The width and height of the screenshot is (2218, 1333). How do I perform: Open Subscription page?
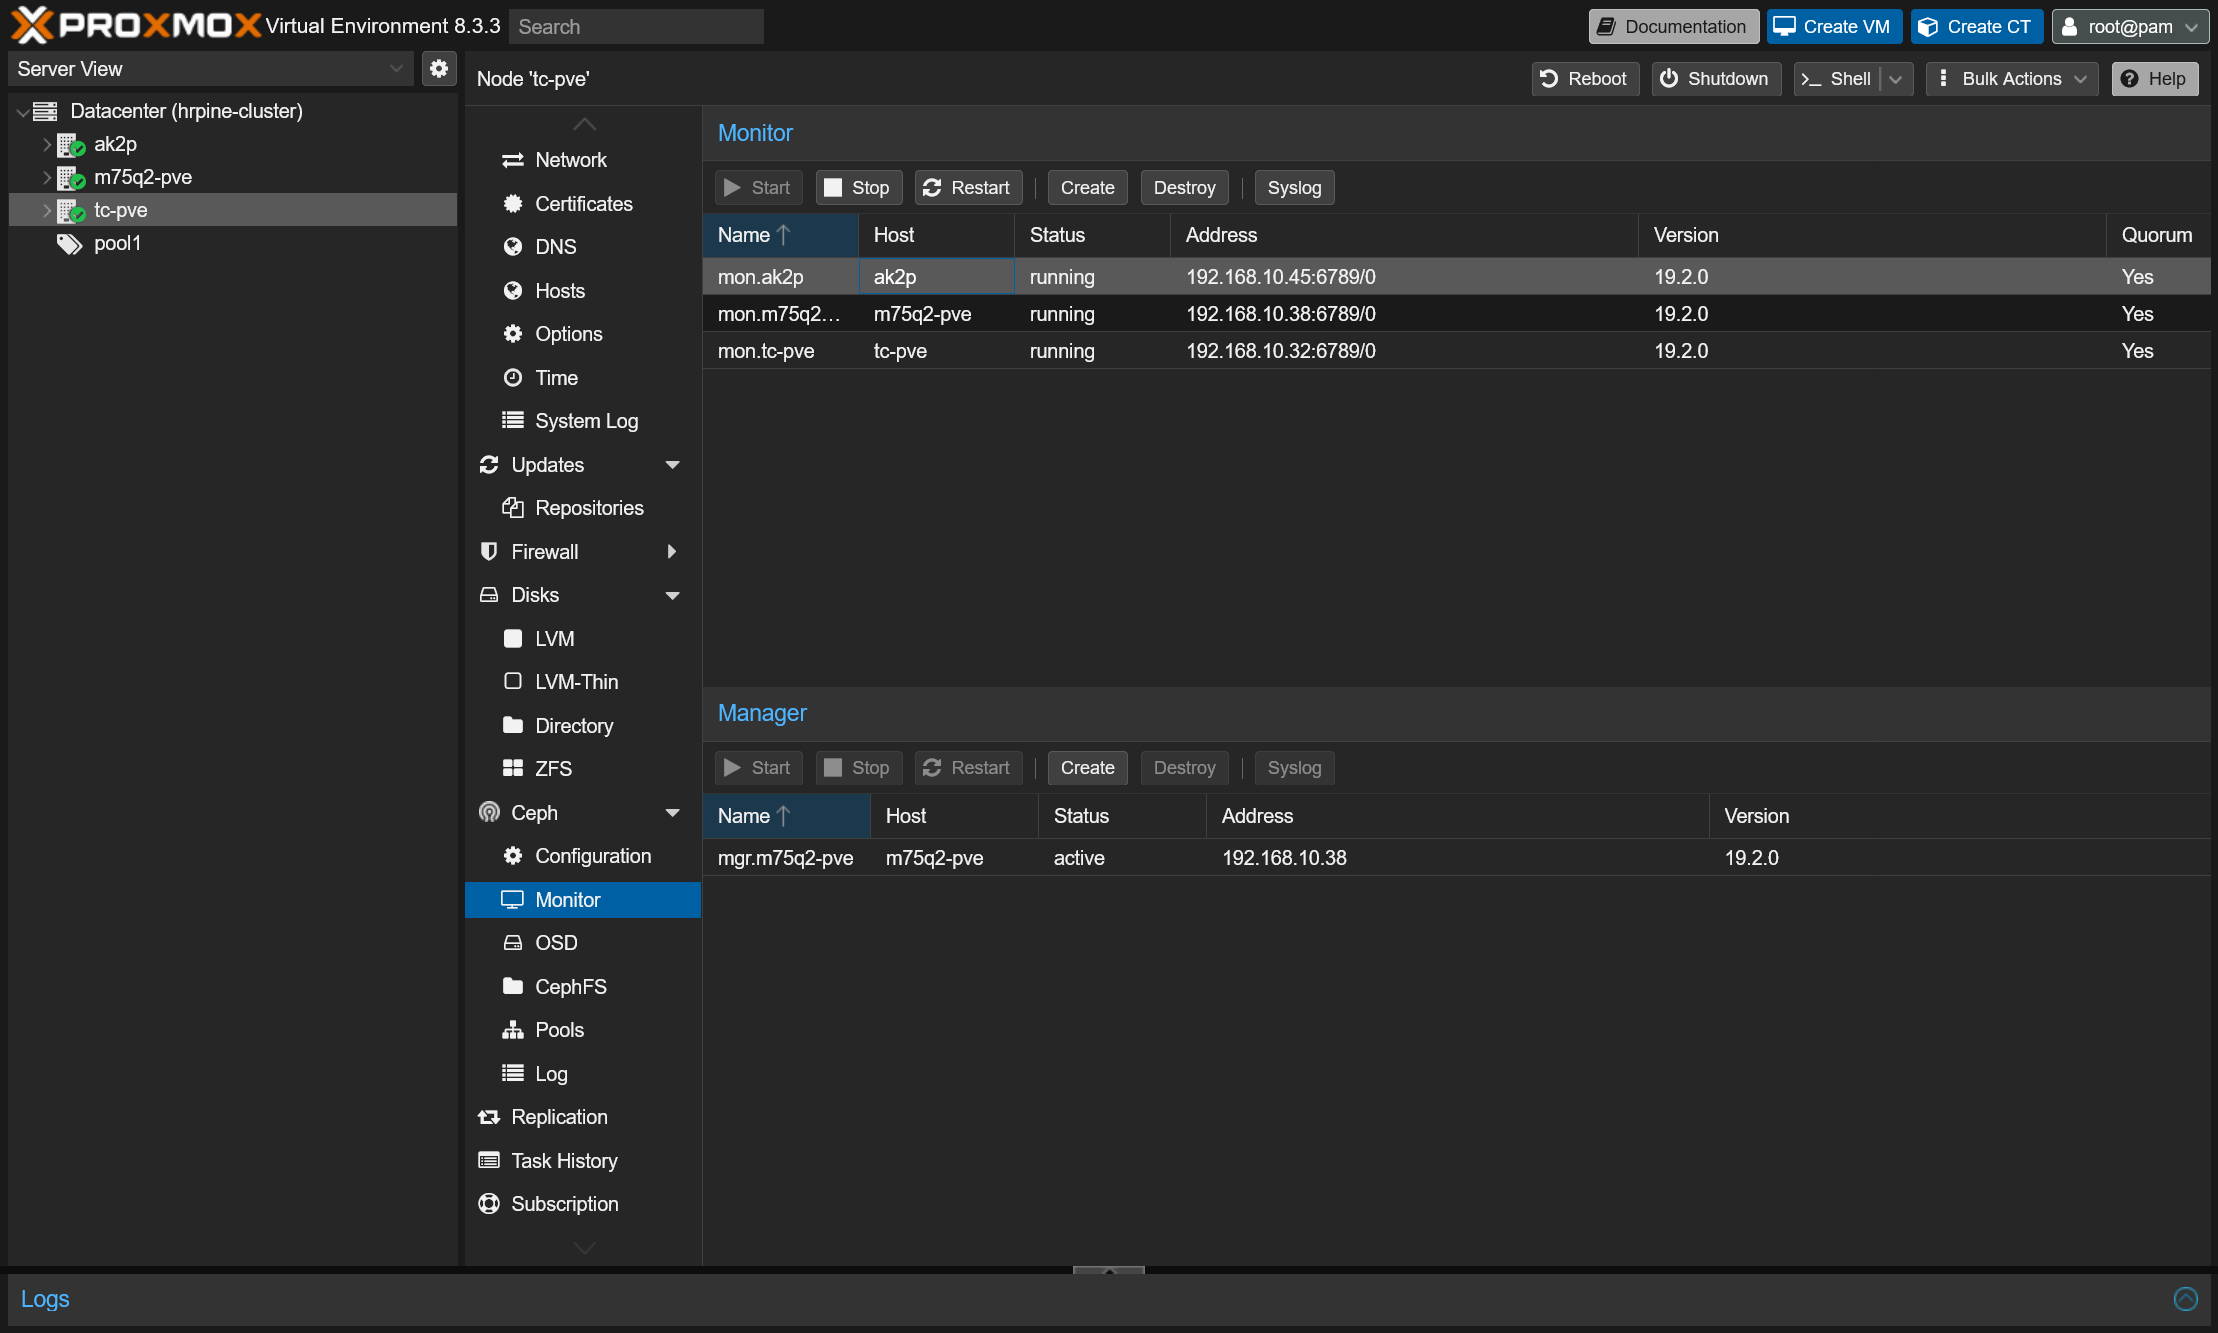coord(583,1204)
